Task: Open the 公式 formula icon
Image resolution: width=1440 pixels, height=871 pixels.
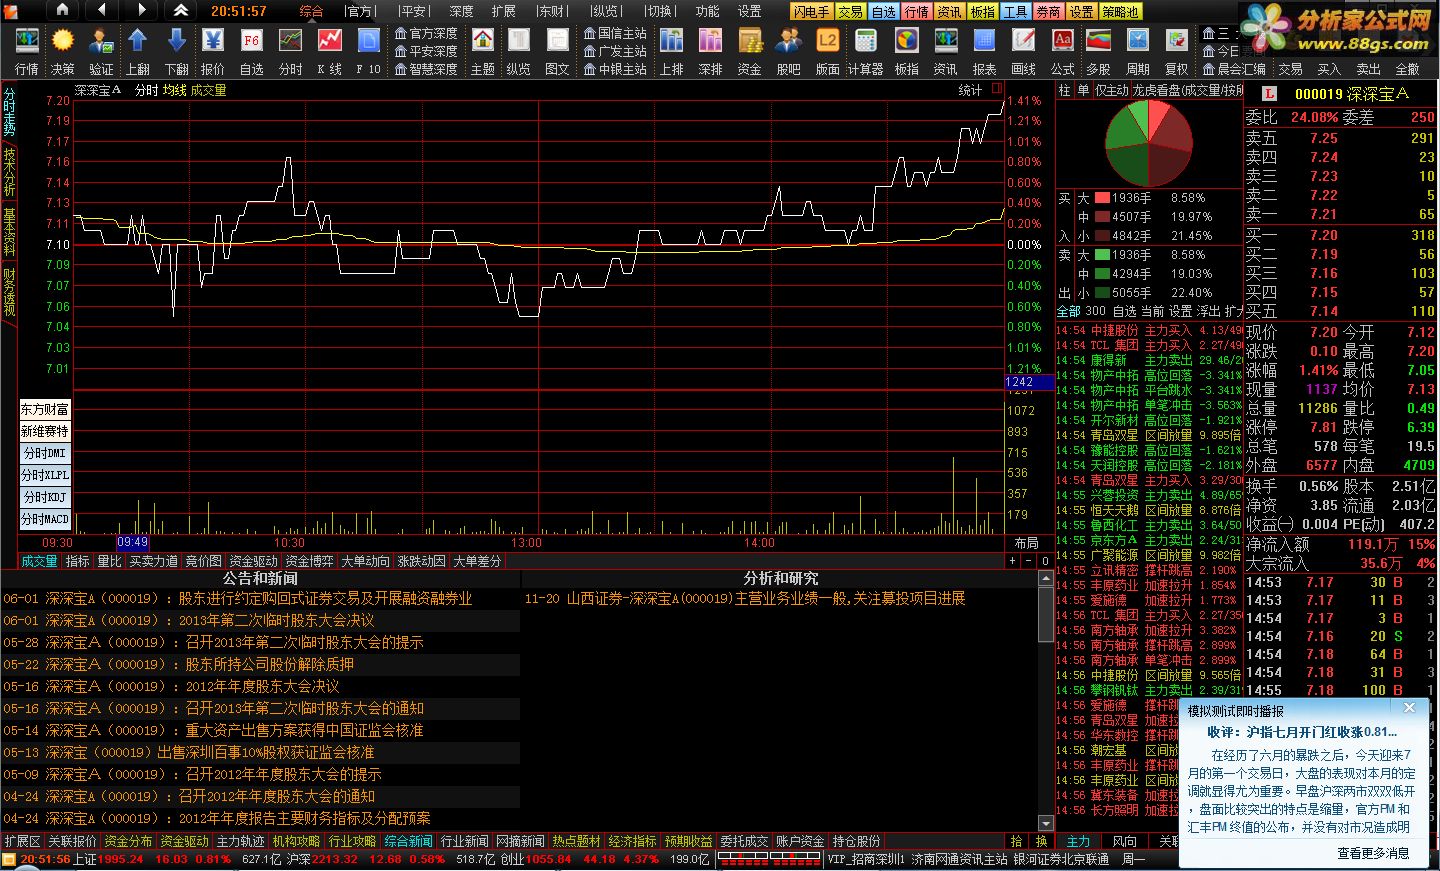Action: [x=1062, y=51]
